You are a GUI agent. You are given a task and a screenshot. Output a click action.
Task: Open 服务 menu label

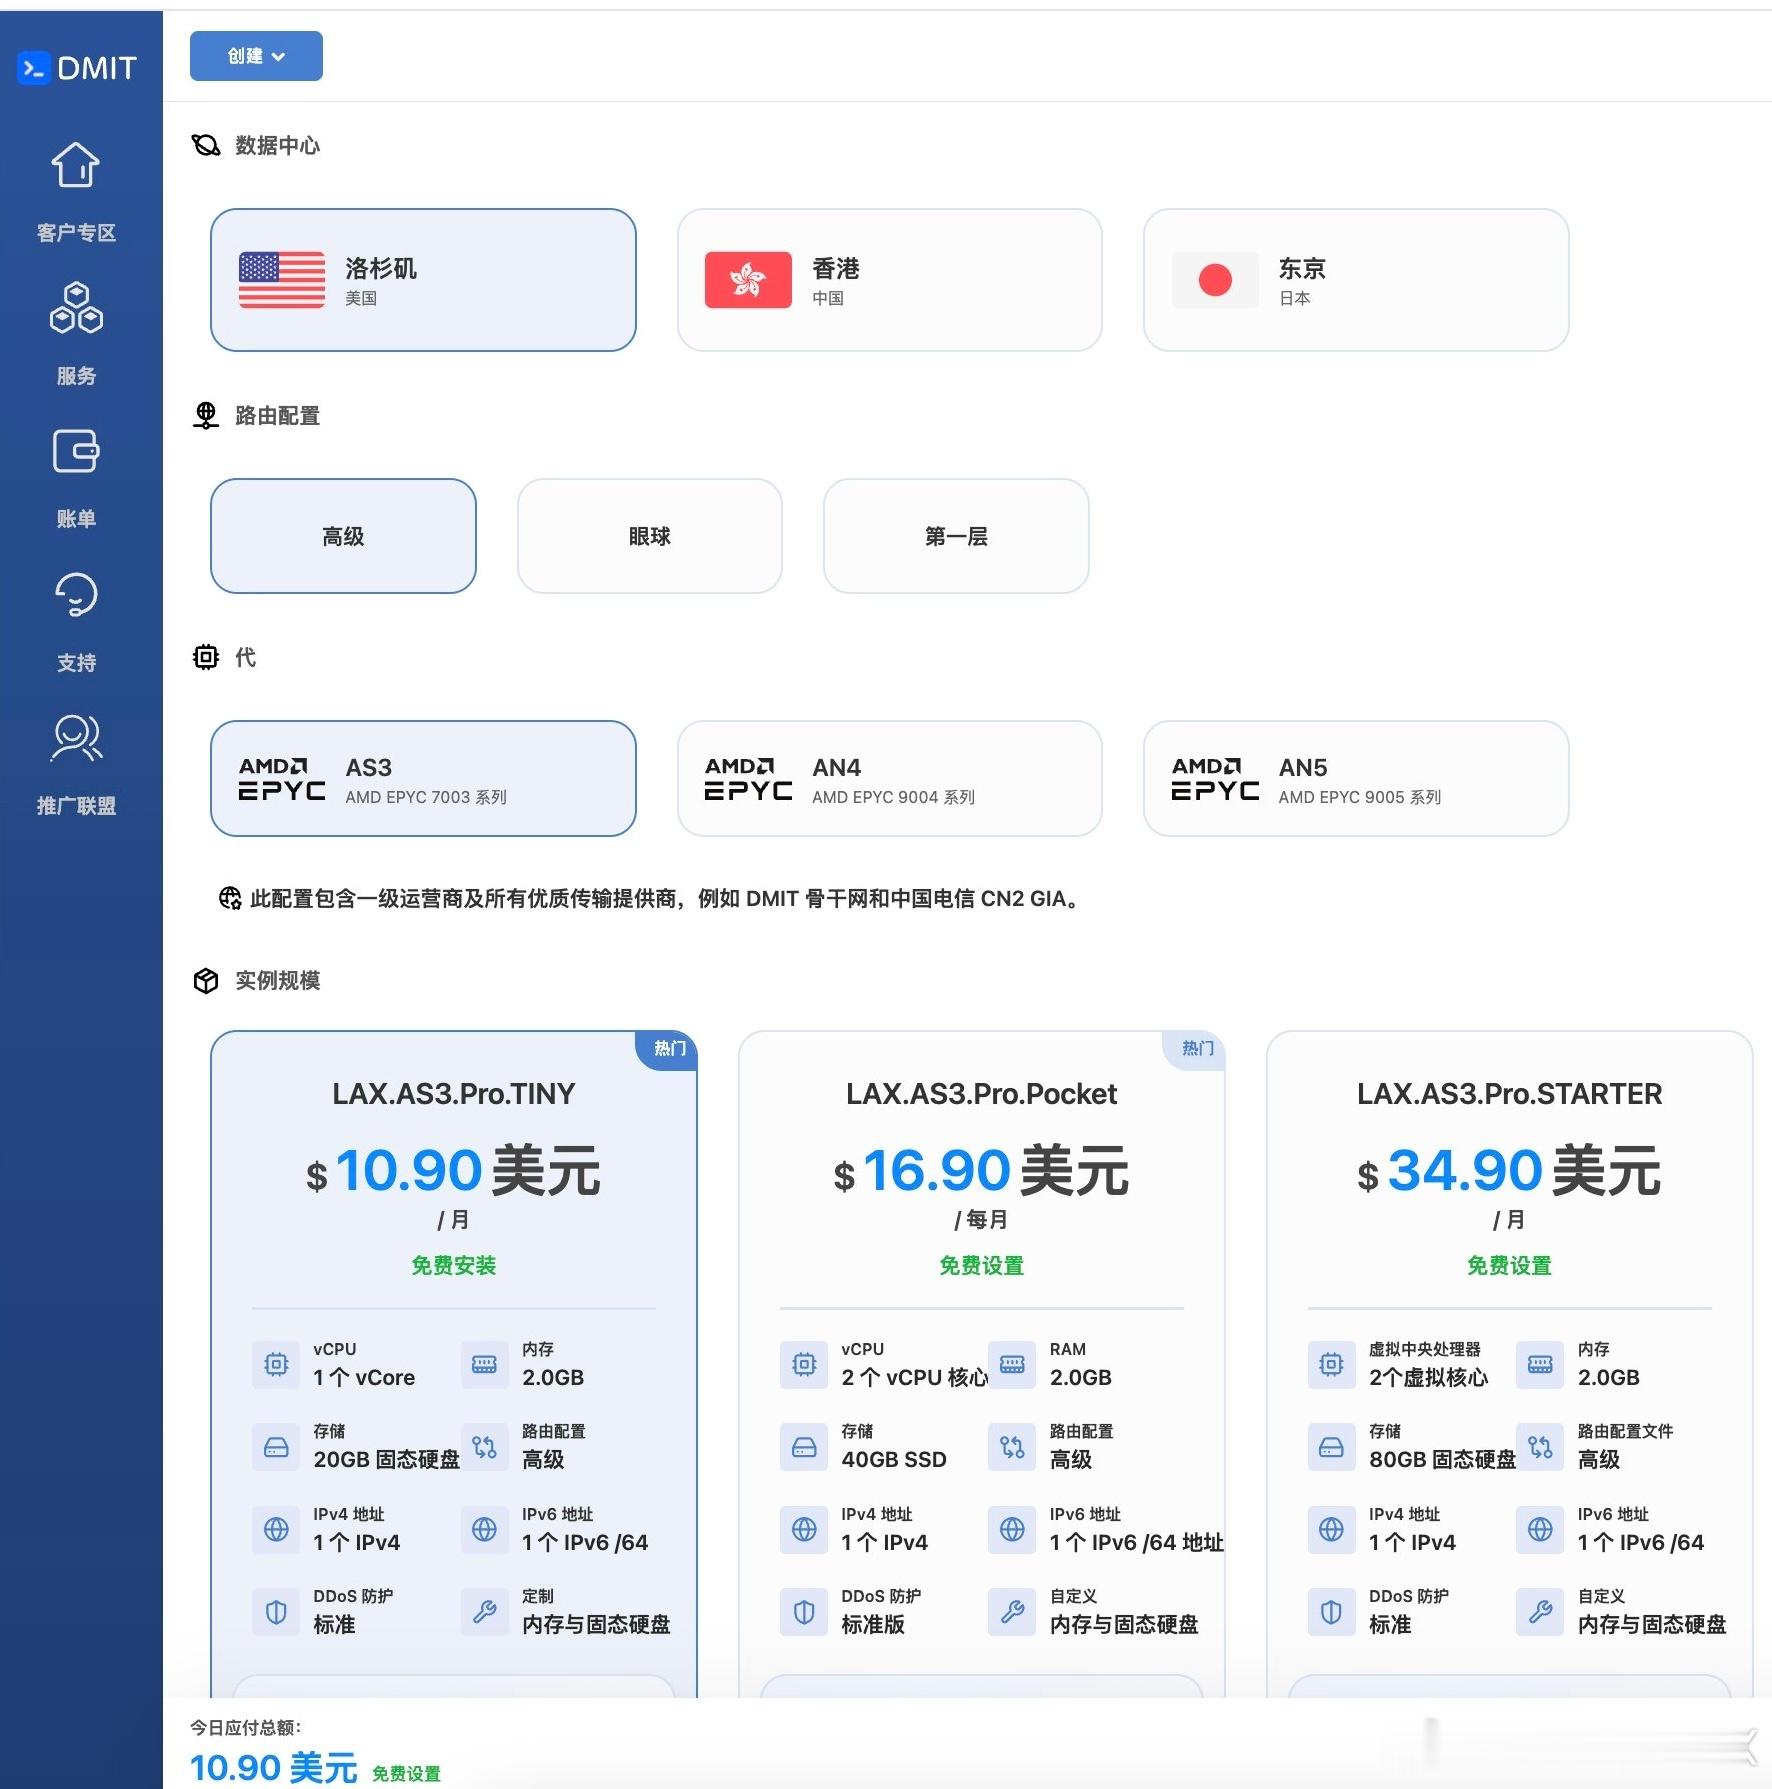point(76,376)
